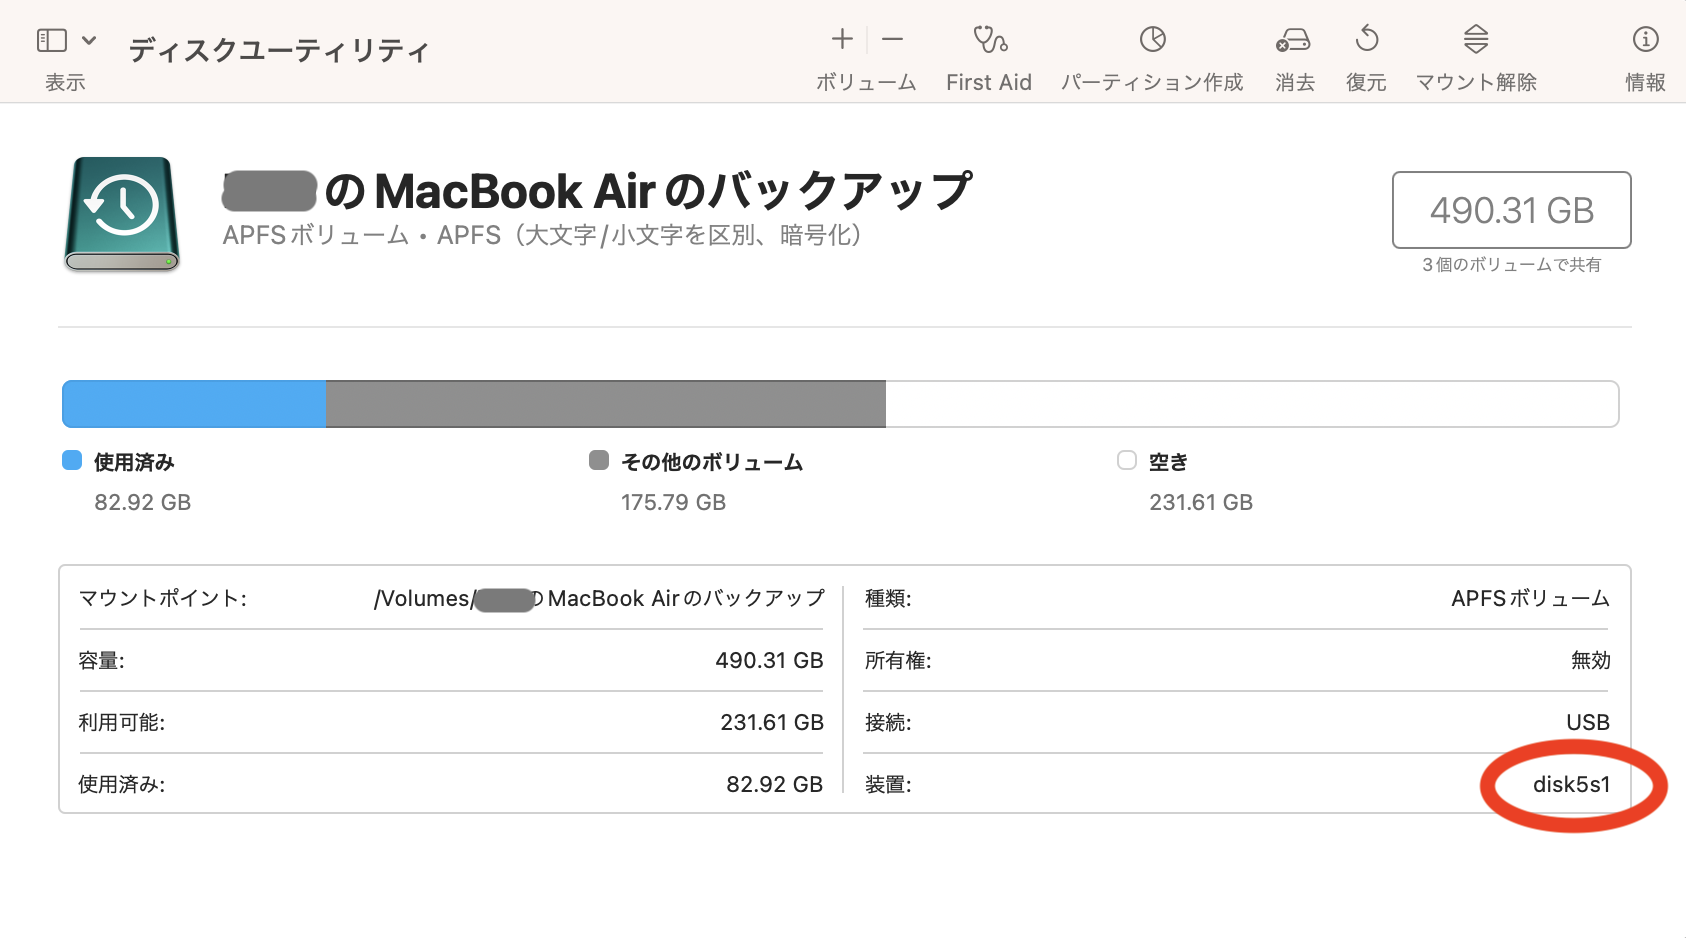Click the white 空き legend swatch
This screenshot has height=938, width=1686.
[x=1127, y=460]
